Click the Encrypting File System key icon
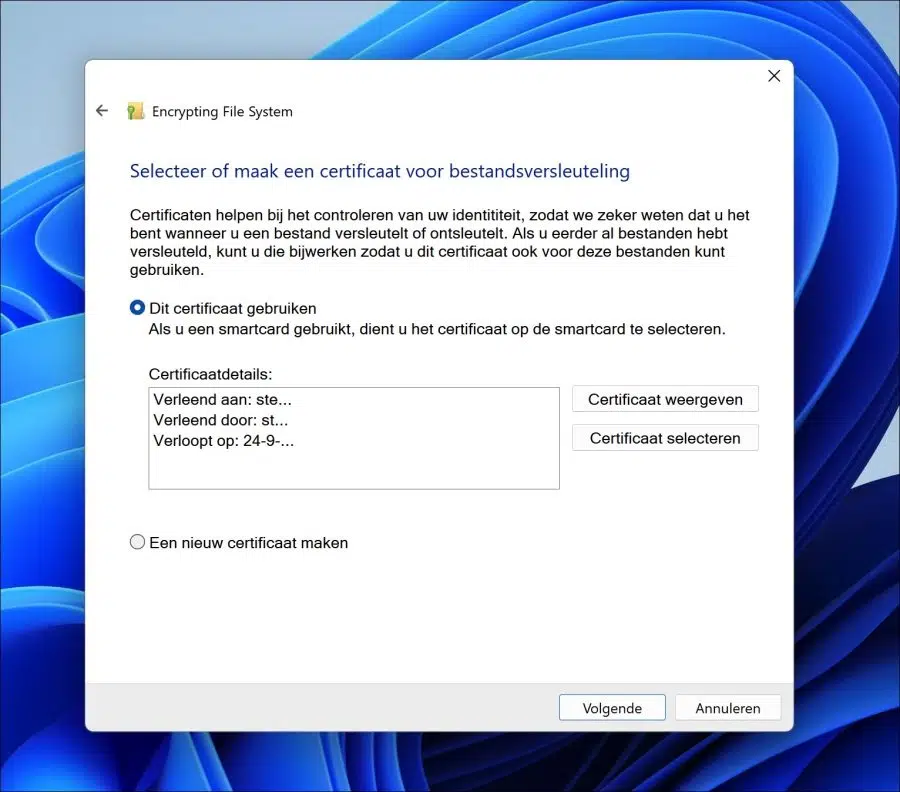 click(x=135, y=111)
